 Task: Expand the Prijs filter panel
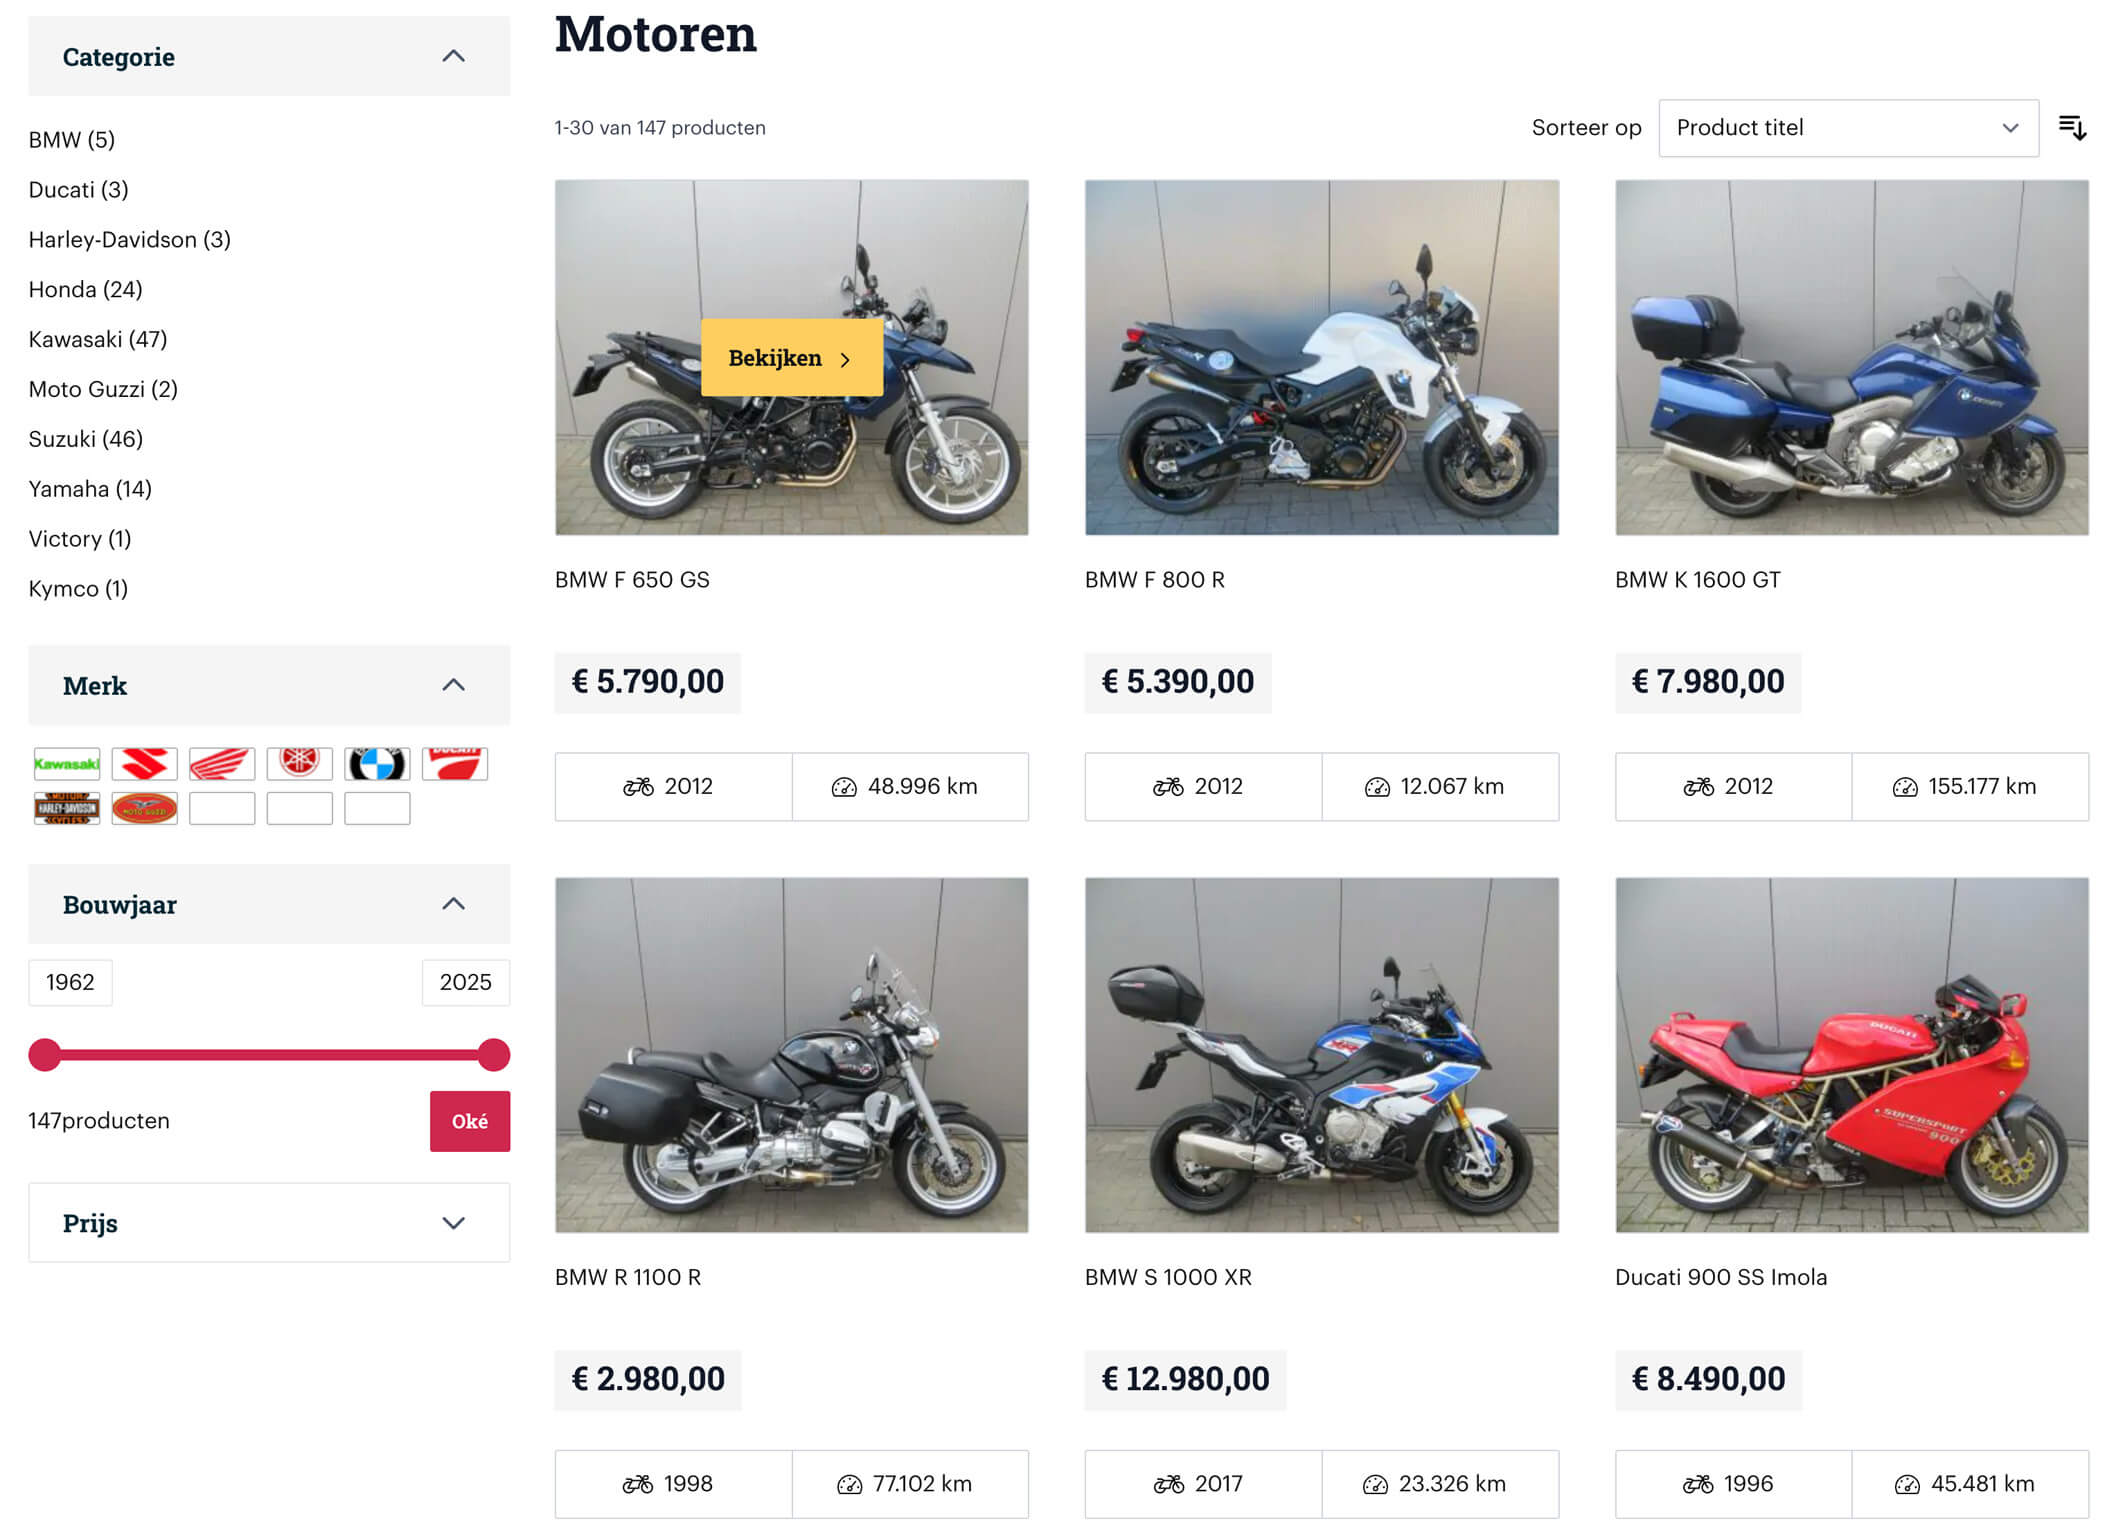coord(453,1223)
